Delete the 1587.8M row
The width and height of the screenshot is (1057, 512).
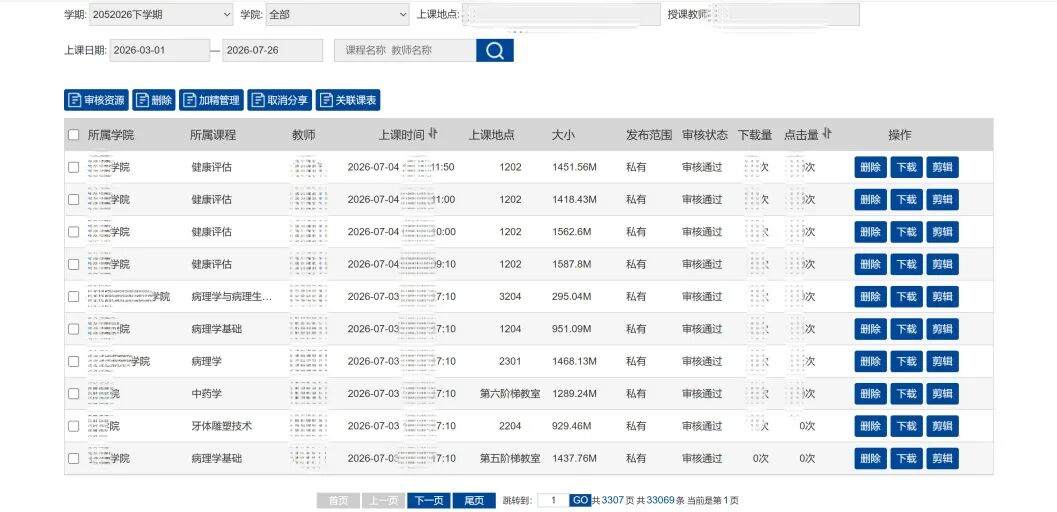click(870, 264)
